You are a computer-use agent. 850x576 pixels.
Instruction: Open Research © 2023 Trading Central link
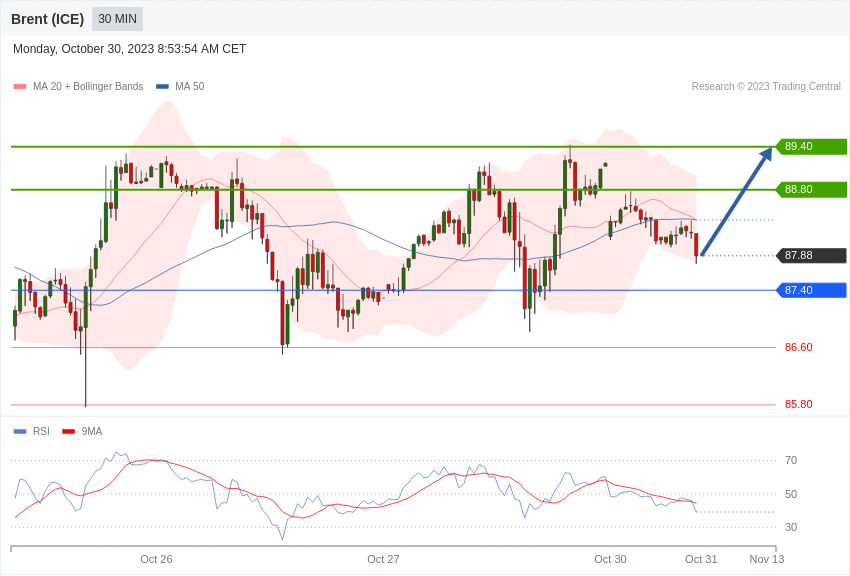pyautogui.click(x=766, y=87)
